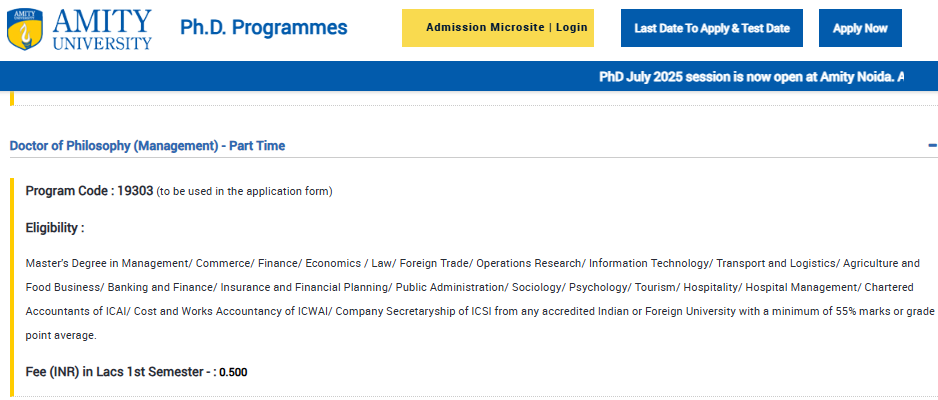The width and height of the screenshot is (938, 400).
Task: Click the application form note in parentheses
Action: (244, 191)
